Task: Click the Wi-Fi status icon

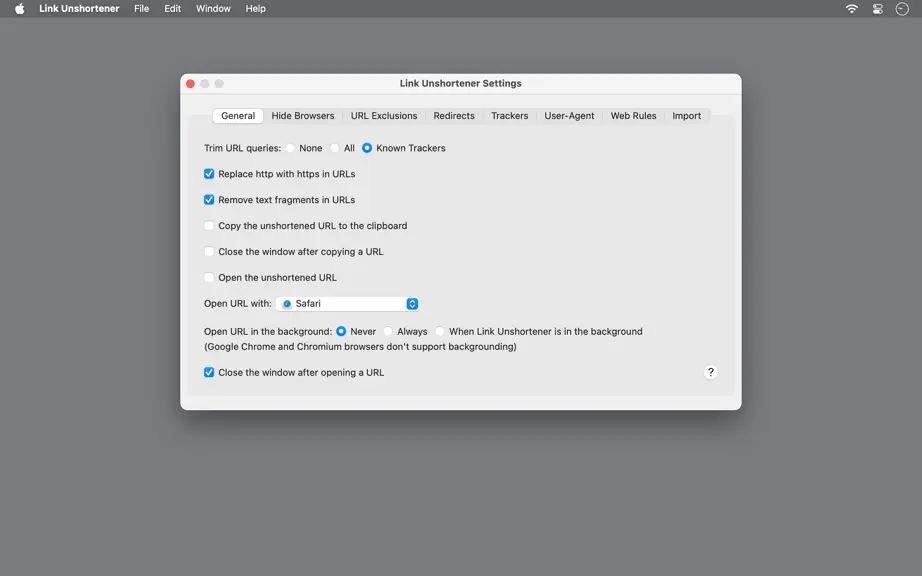Action: point(851,9)
